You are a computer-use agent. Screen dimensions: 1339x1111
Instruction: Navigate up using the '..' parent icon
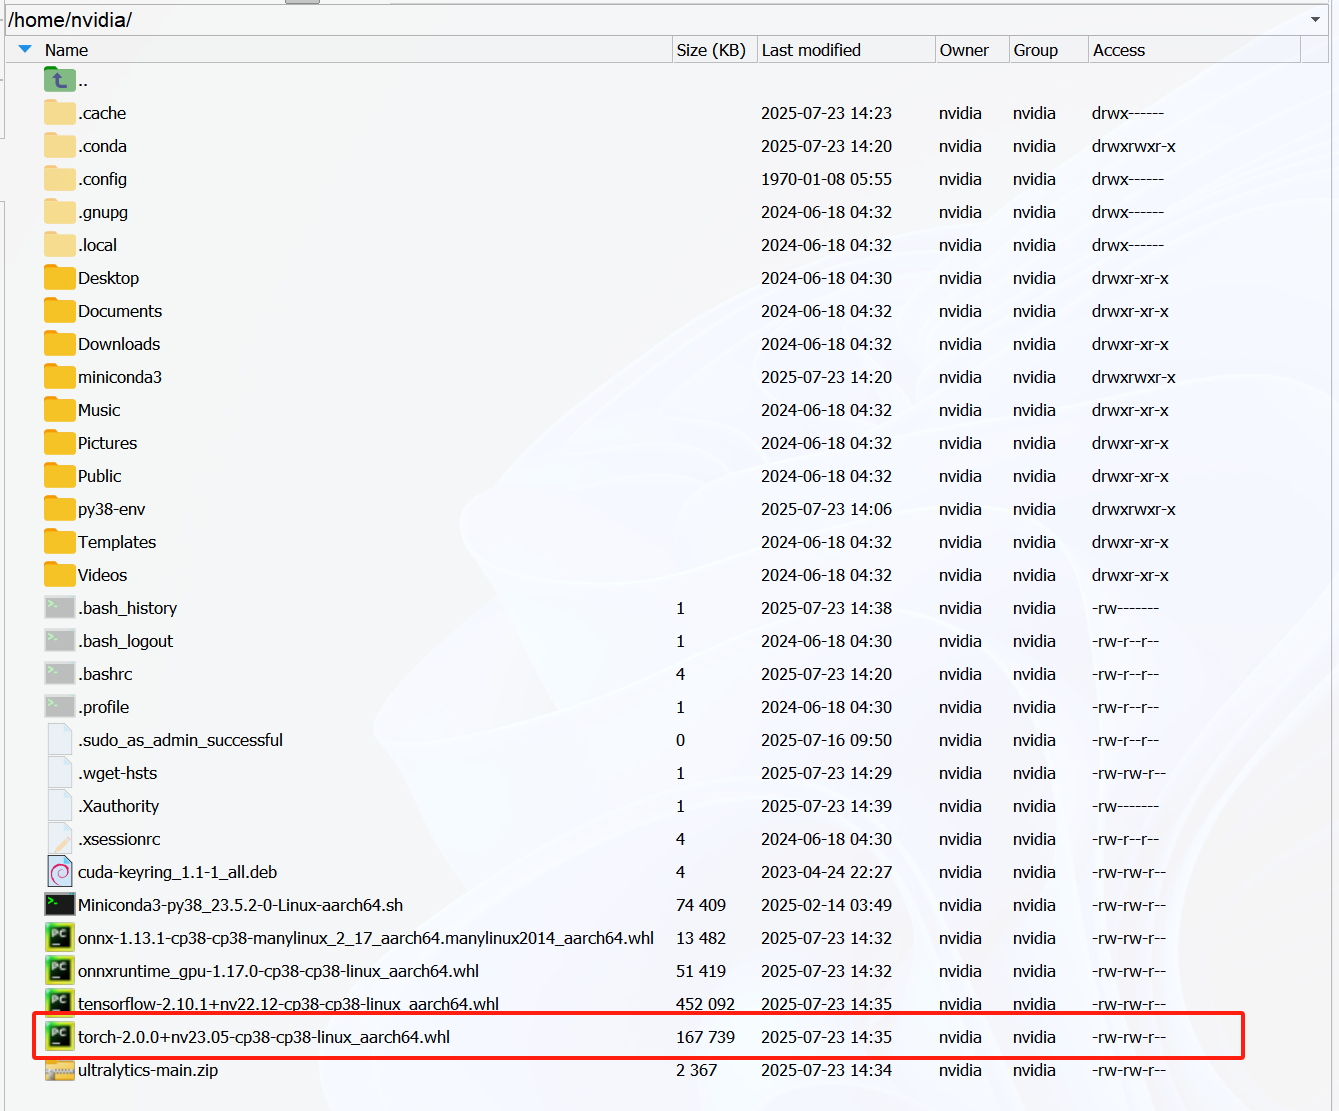(59, 79)
